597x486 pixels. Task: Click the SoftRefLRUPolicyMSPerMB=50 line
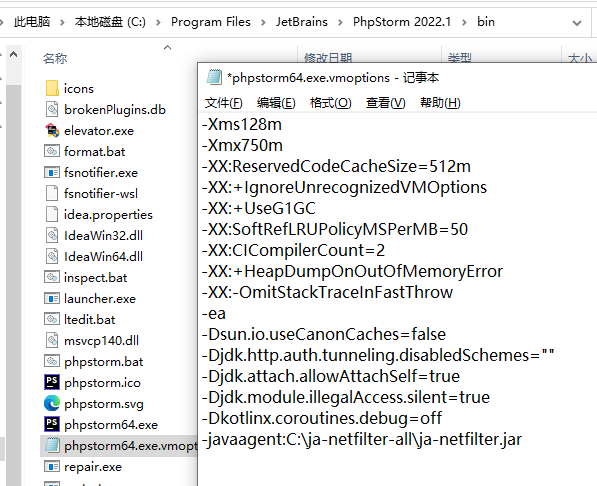coord(335,229)
